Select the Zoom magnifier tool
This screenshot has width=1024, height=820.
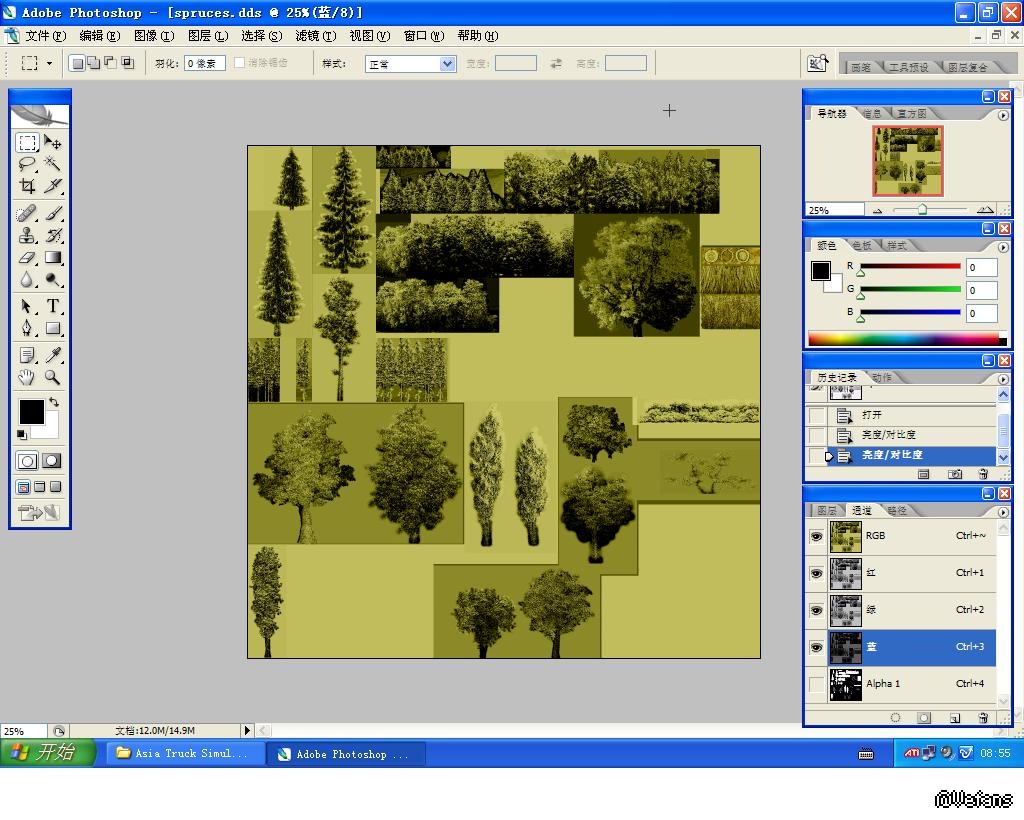53,377
